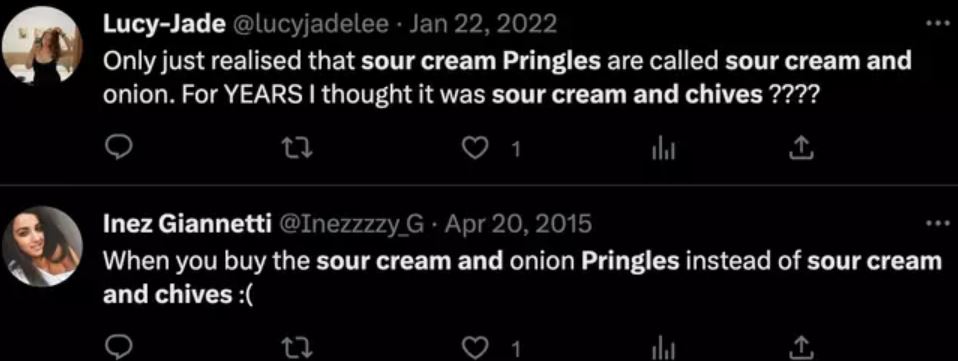The image size is (958, 361).
Task: Like Lucy-Jade's tweet with heart icon
Action: coord(474,148)
